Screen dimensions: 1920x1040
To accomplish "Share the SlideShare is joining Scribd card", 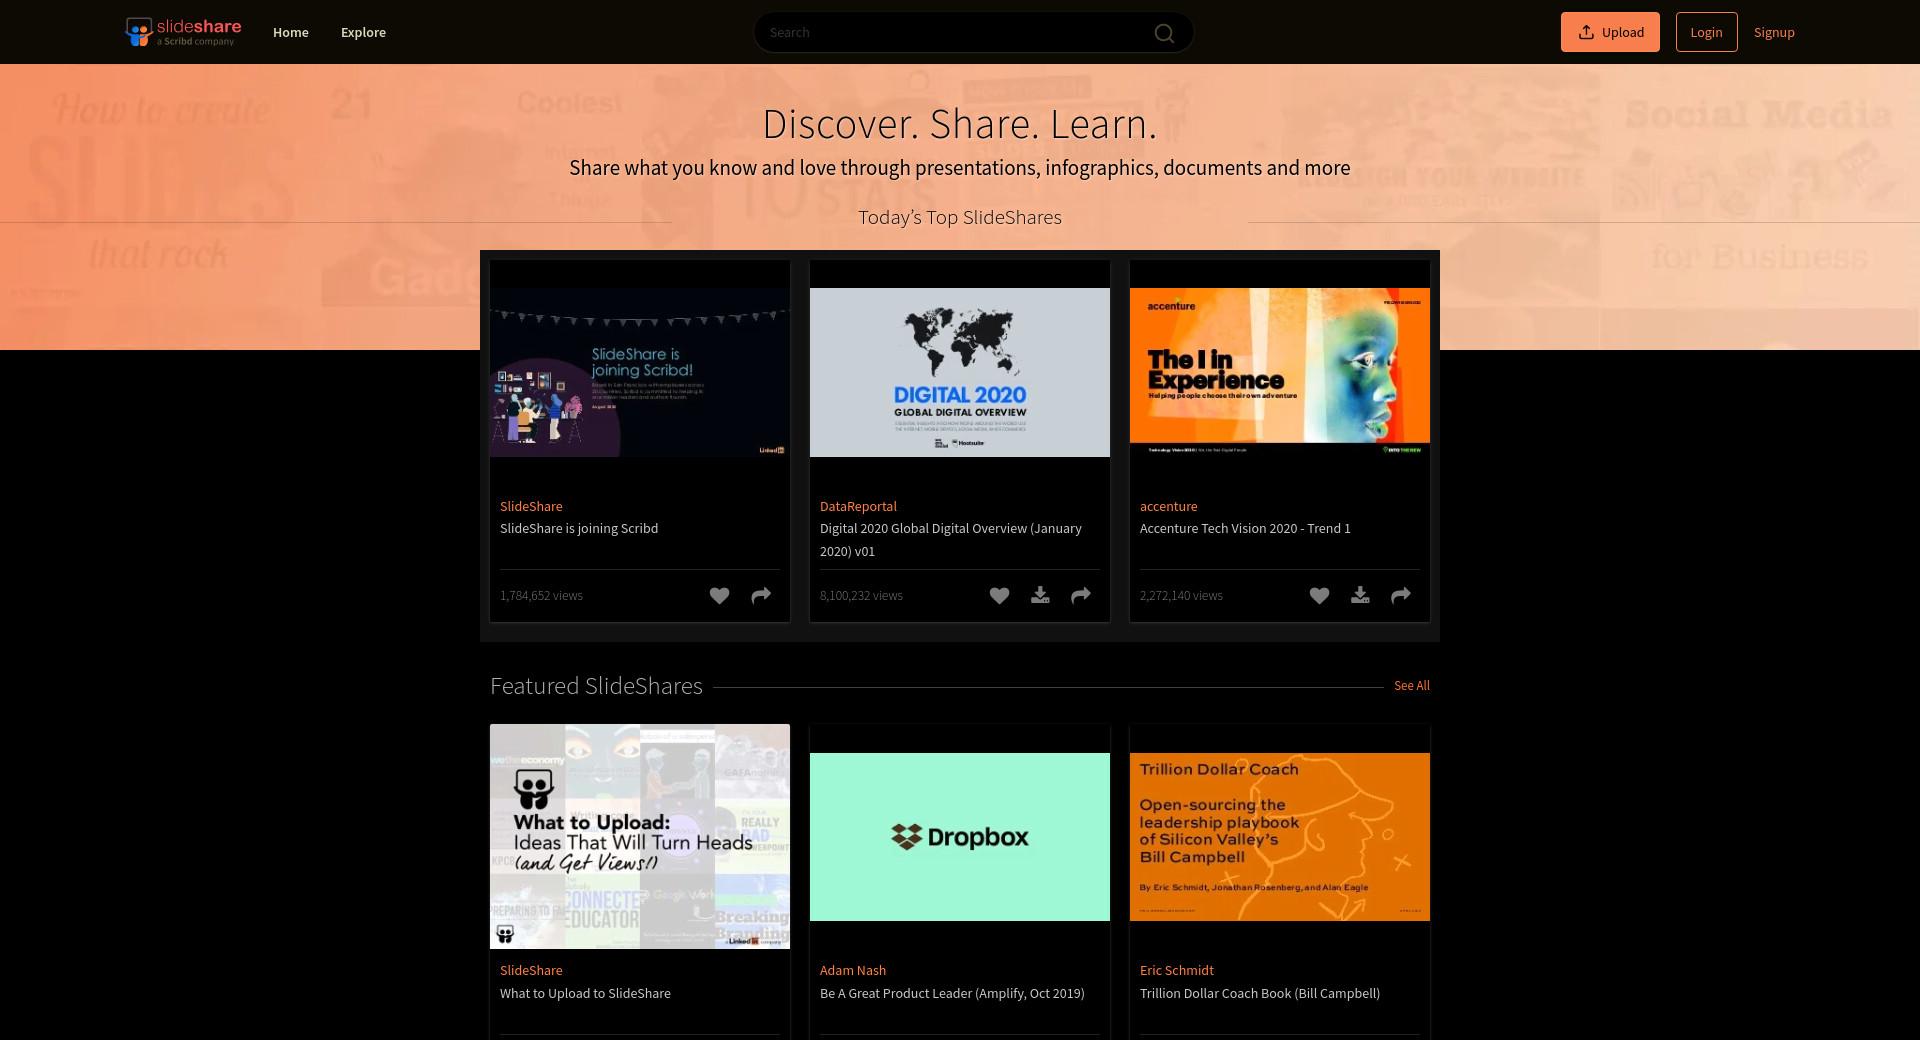I will click(x=761, y=596).
